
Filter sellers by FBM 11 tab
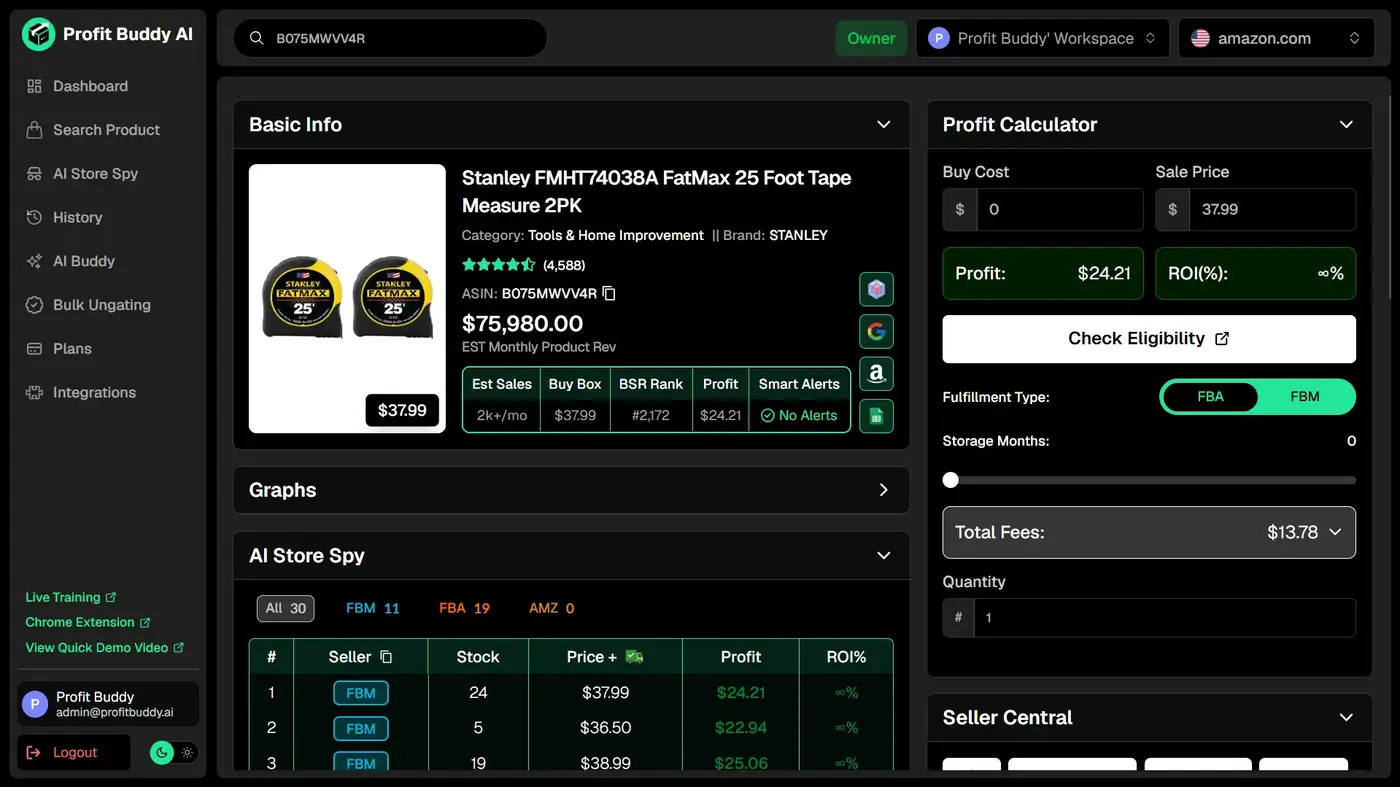pyautogui.click(x=372, y=608)
